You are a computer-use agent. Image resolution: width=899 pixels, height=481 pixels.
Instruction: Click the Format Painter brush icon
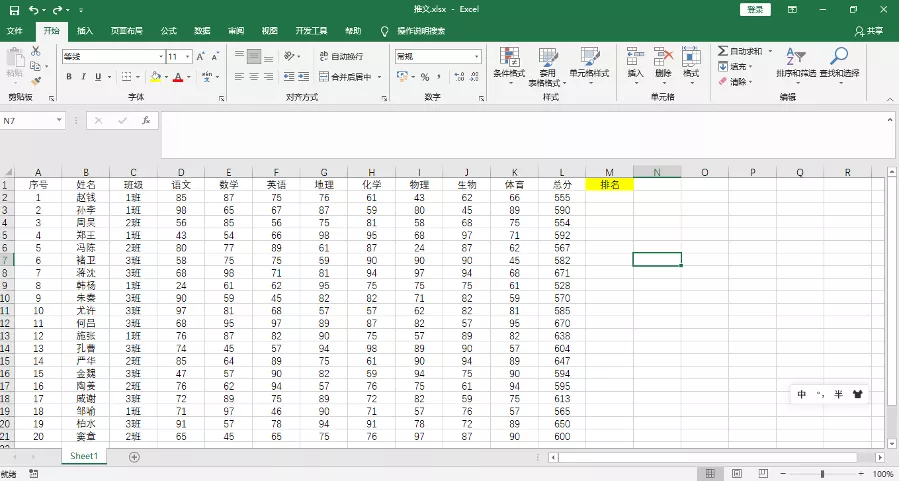point(36,81)
